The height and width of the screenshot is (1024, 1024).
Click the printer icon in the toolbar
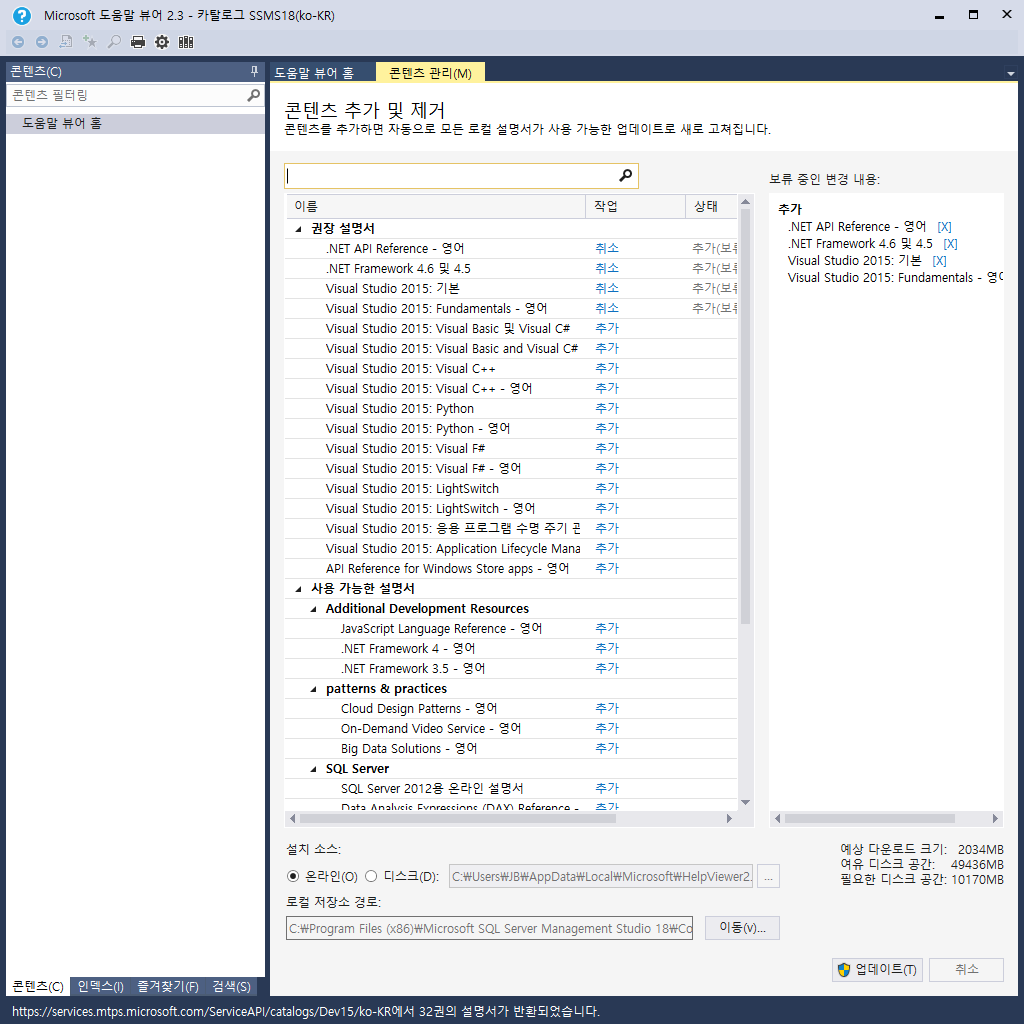138,42
